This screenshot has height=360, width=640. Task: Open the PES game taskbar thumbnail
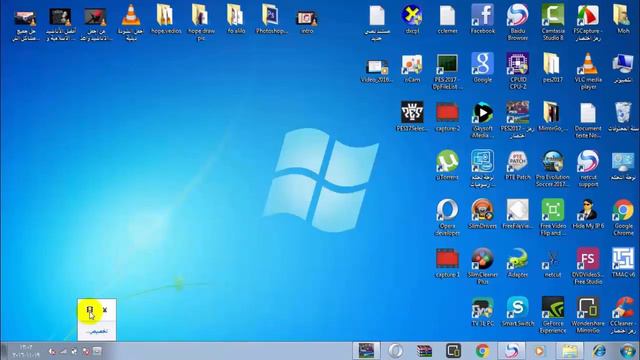pyautogui.click(x=366, y=351)
